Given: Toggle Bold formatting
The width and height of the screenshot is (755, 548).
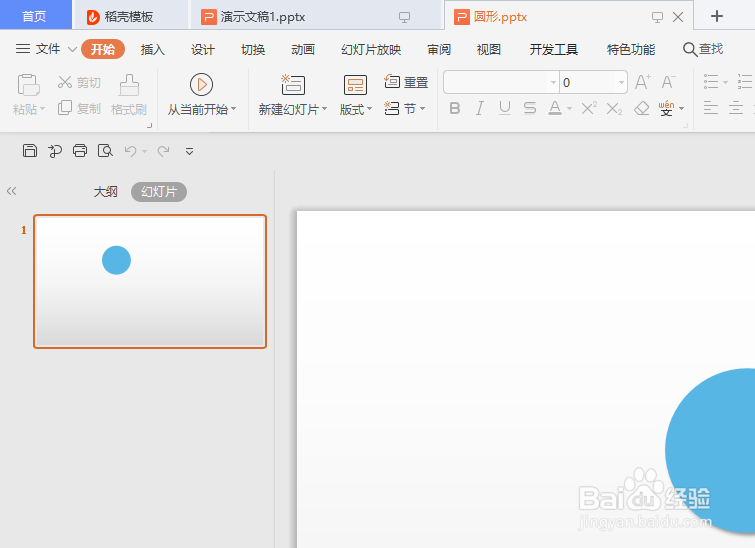Looking at the screenshot, I should (455, 108).
